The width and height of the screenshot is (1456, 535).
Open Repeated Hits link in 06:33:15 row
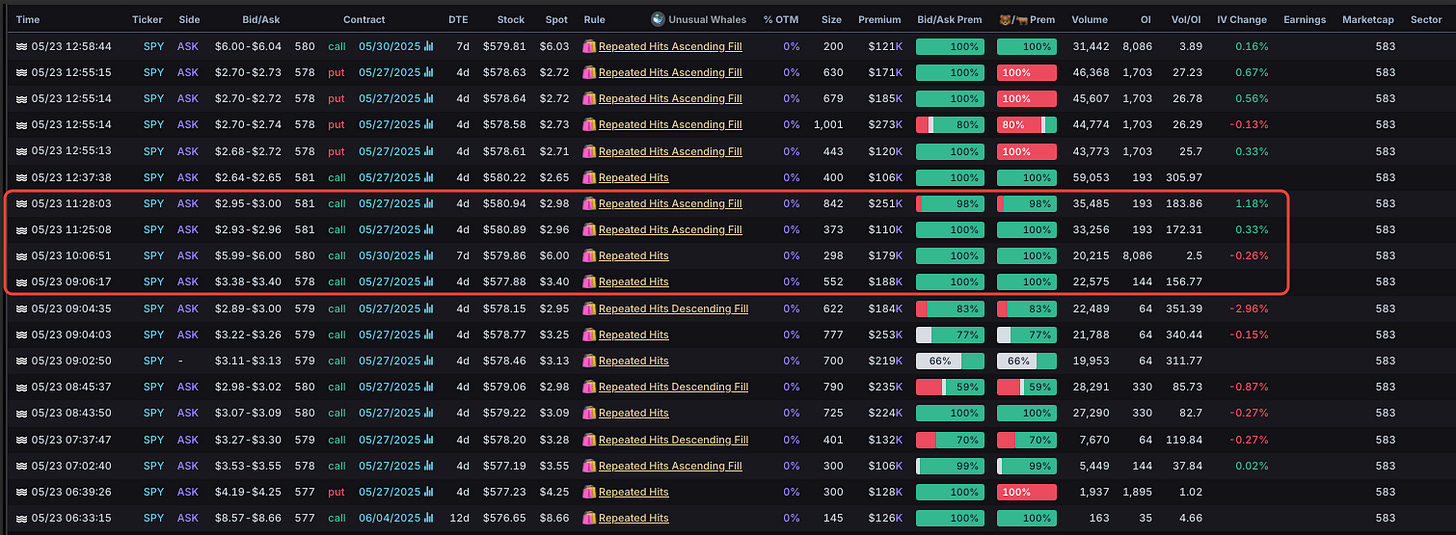634,518
